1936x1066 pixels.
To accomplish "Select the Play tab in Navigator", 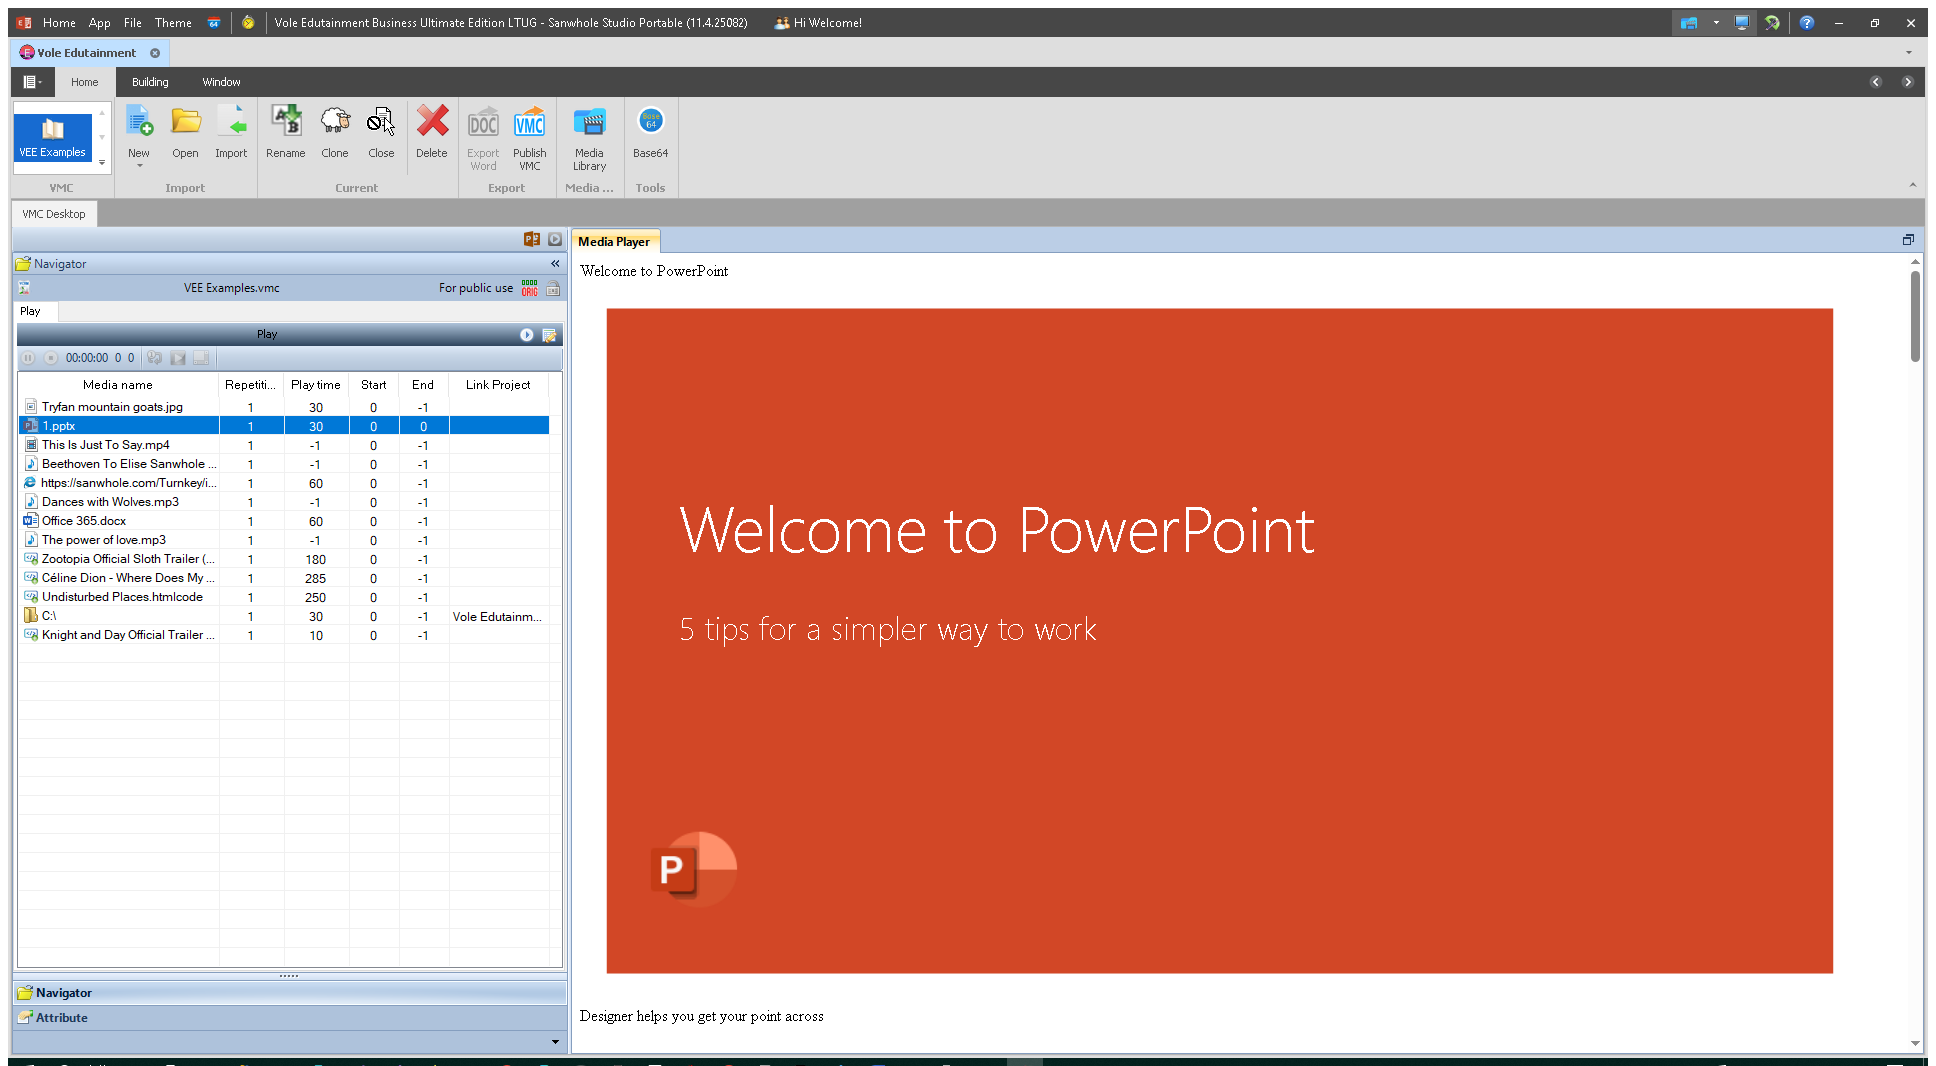I will coord(31,311).
